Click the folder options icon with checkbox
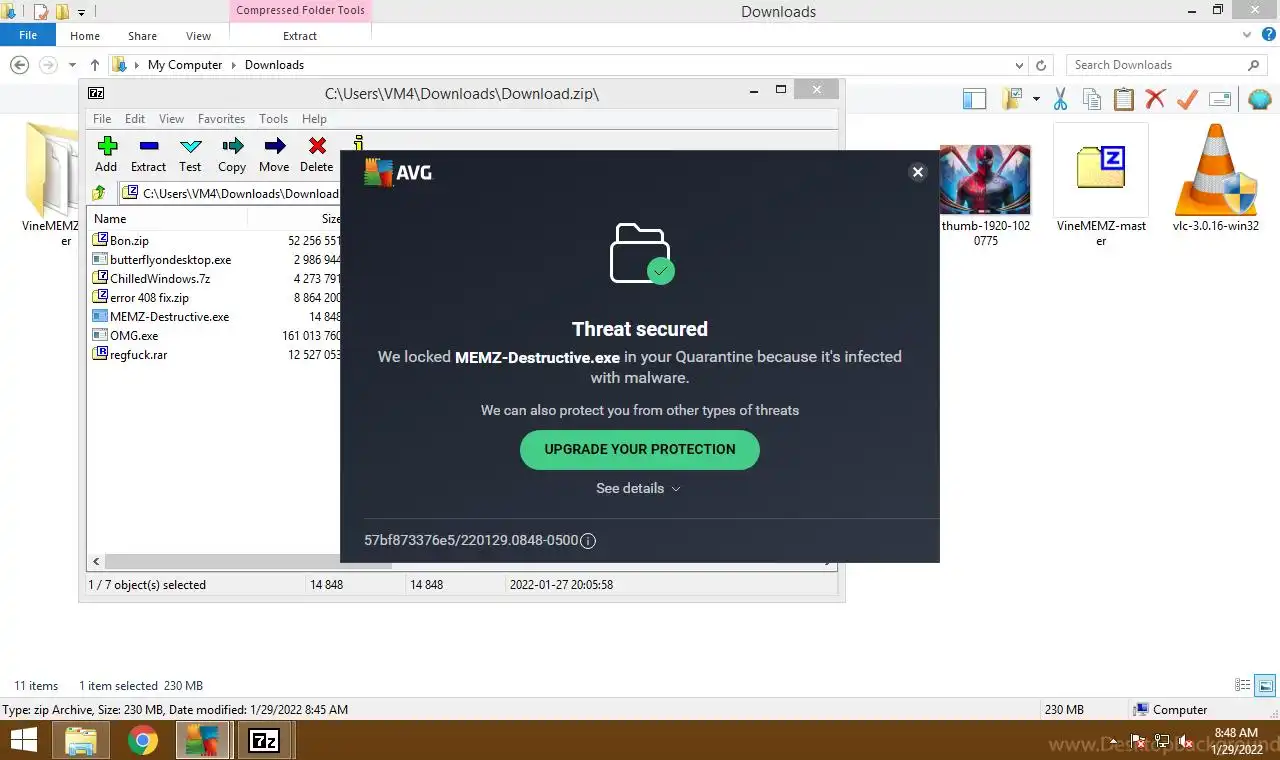Screen dimensions: 1280x760 1012,98
